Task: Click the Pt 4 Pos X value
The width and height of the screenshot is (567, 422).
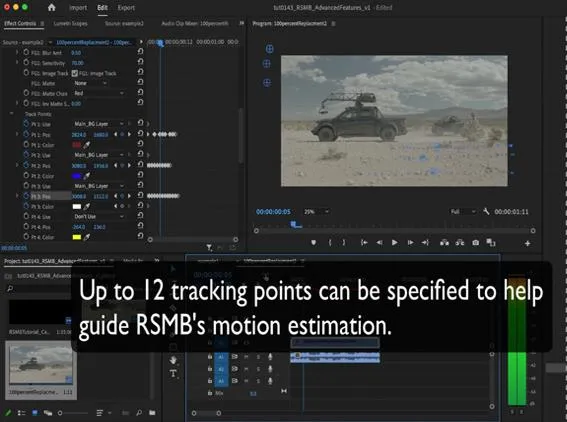Action: pos(78,227)
